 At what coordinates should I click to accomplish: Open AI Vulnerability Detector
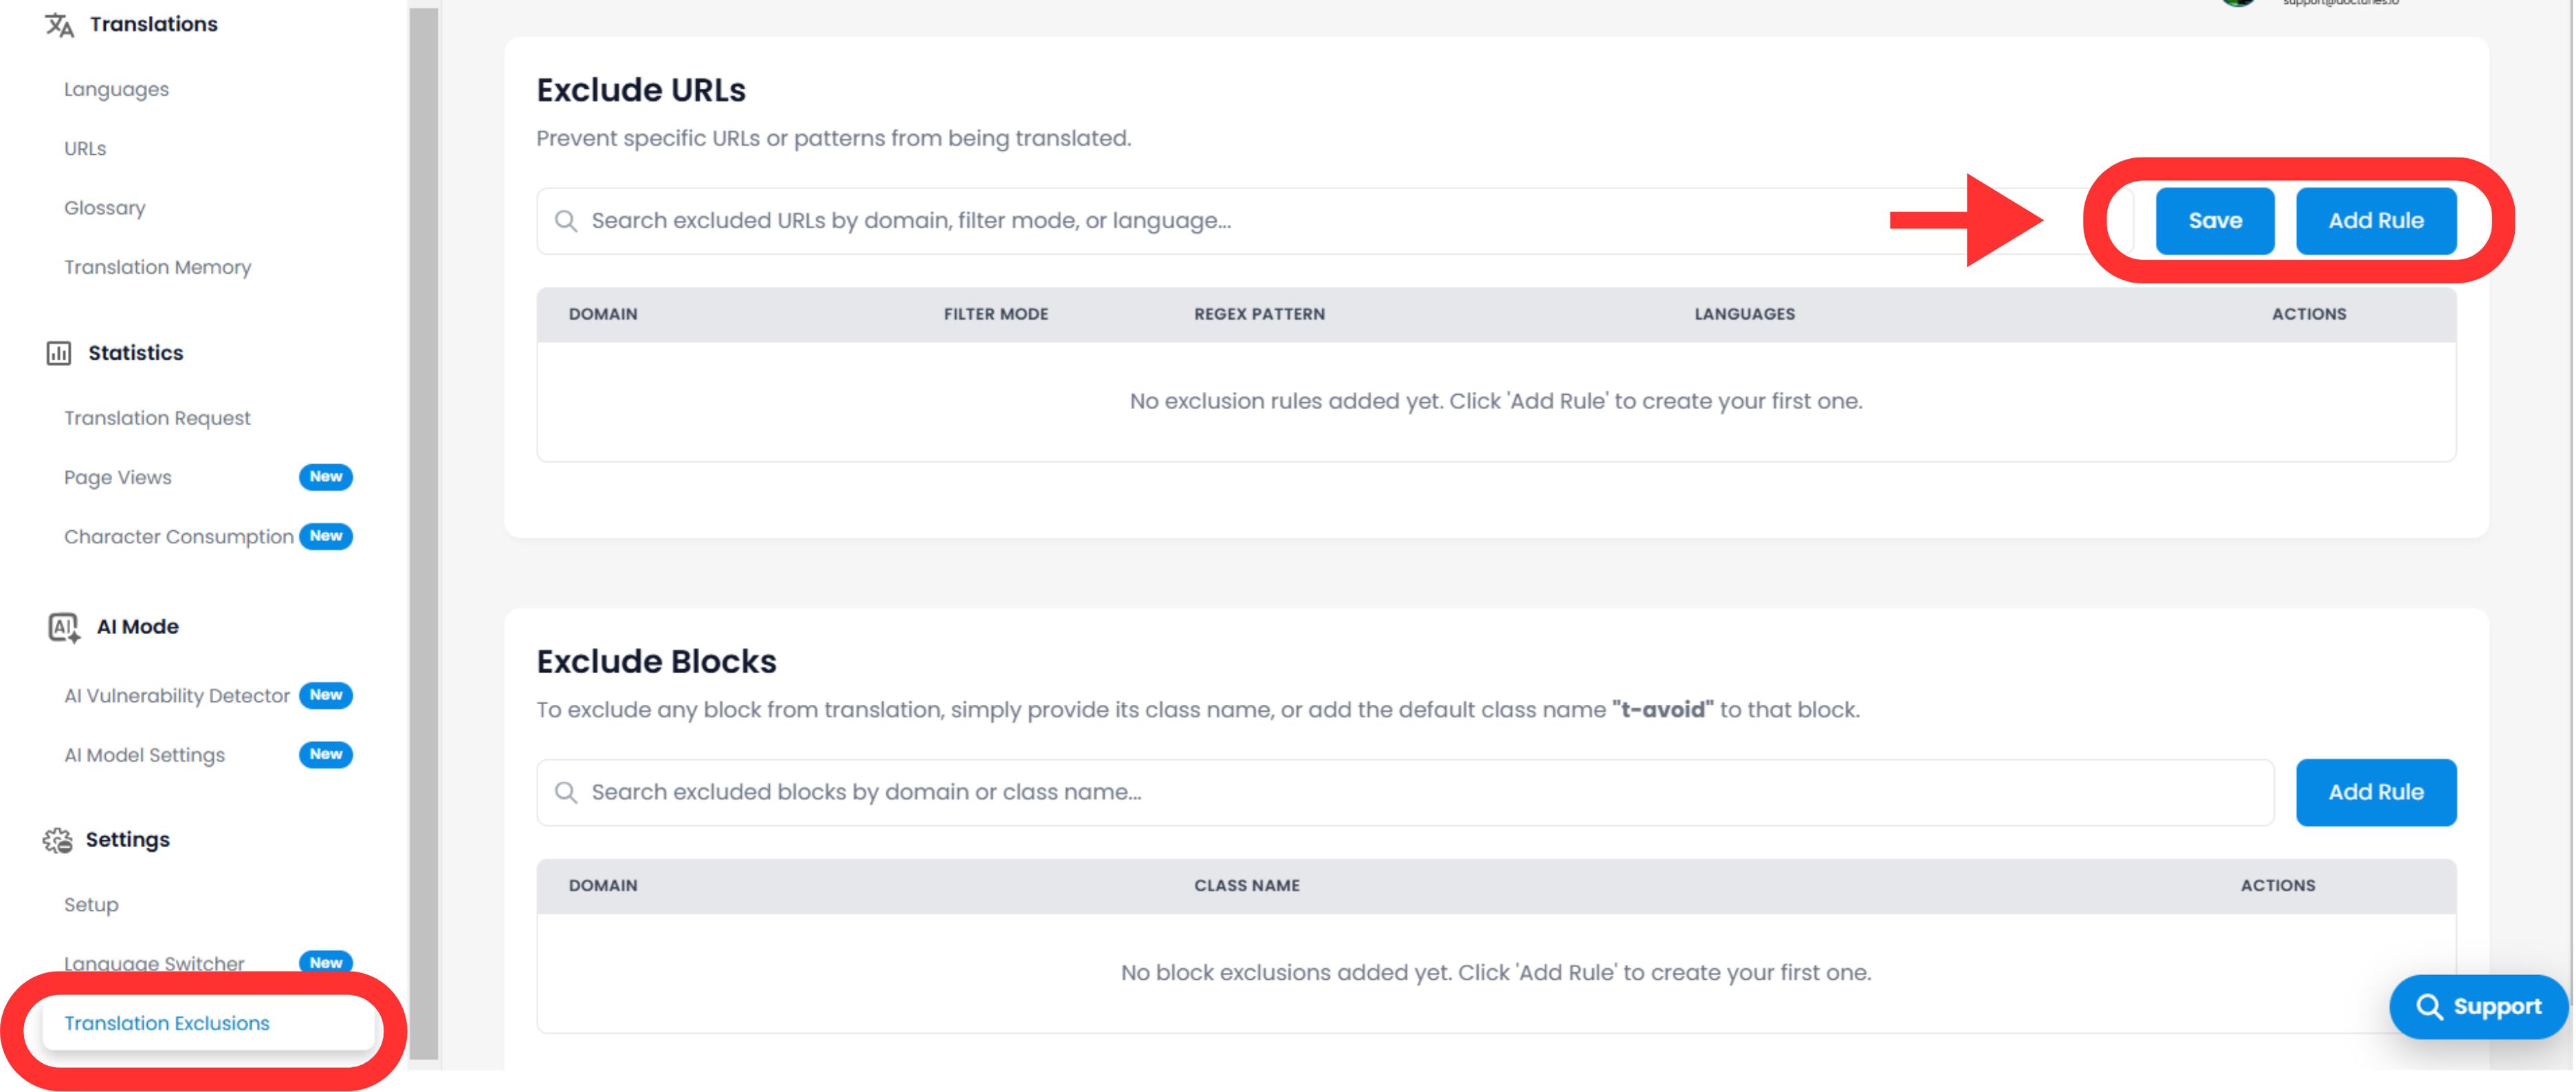coord(176,695)
